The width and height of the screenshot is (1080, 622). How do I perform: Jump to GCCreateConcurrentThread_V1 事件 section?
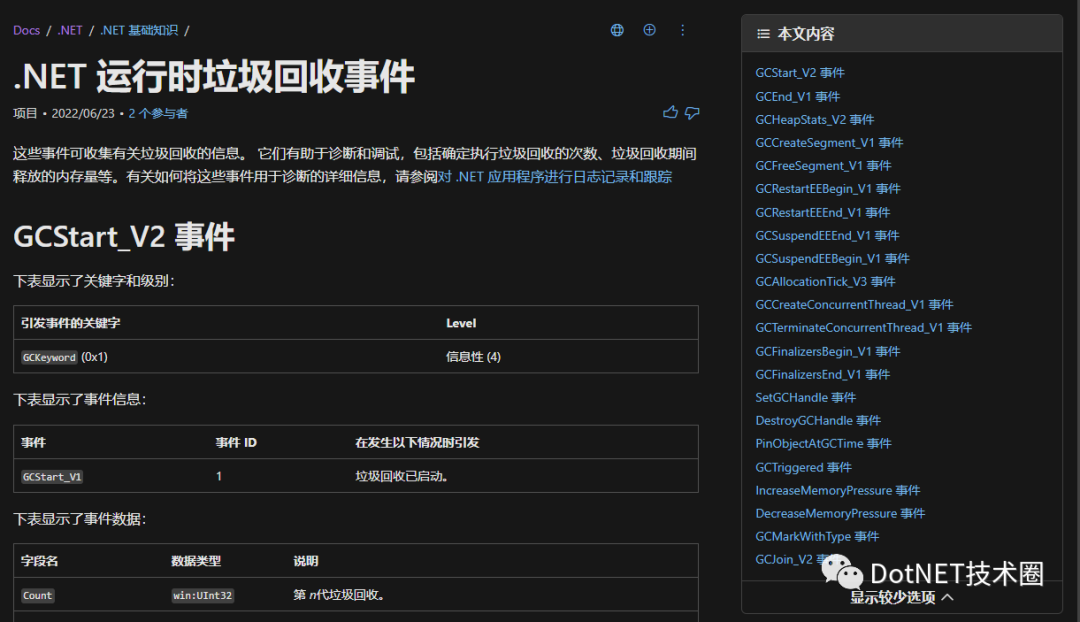854,304
